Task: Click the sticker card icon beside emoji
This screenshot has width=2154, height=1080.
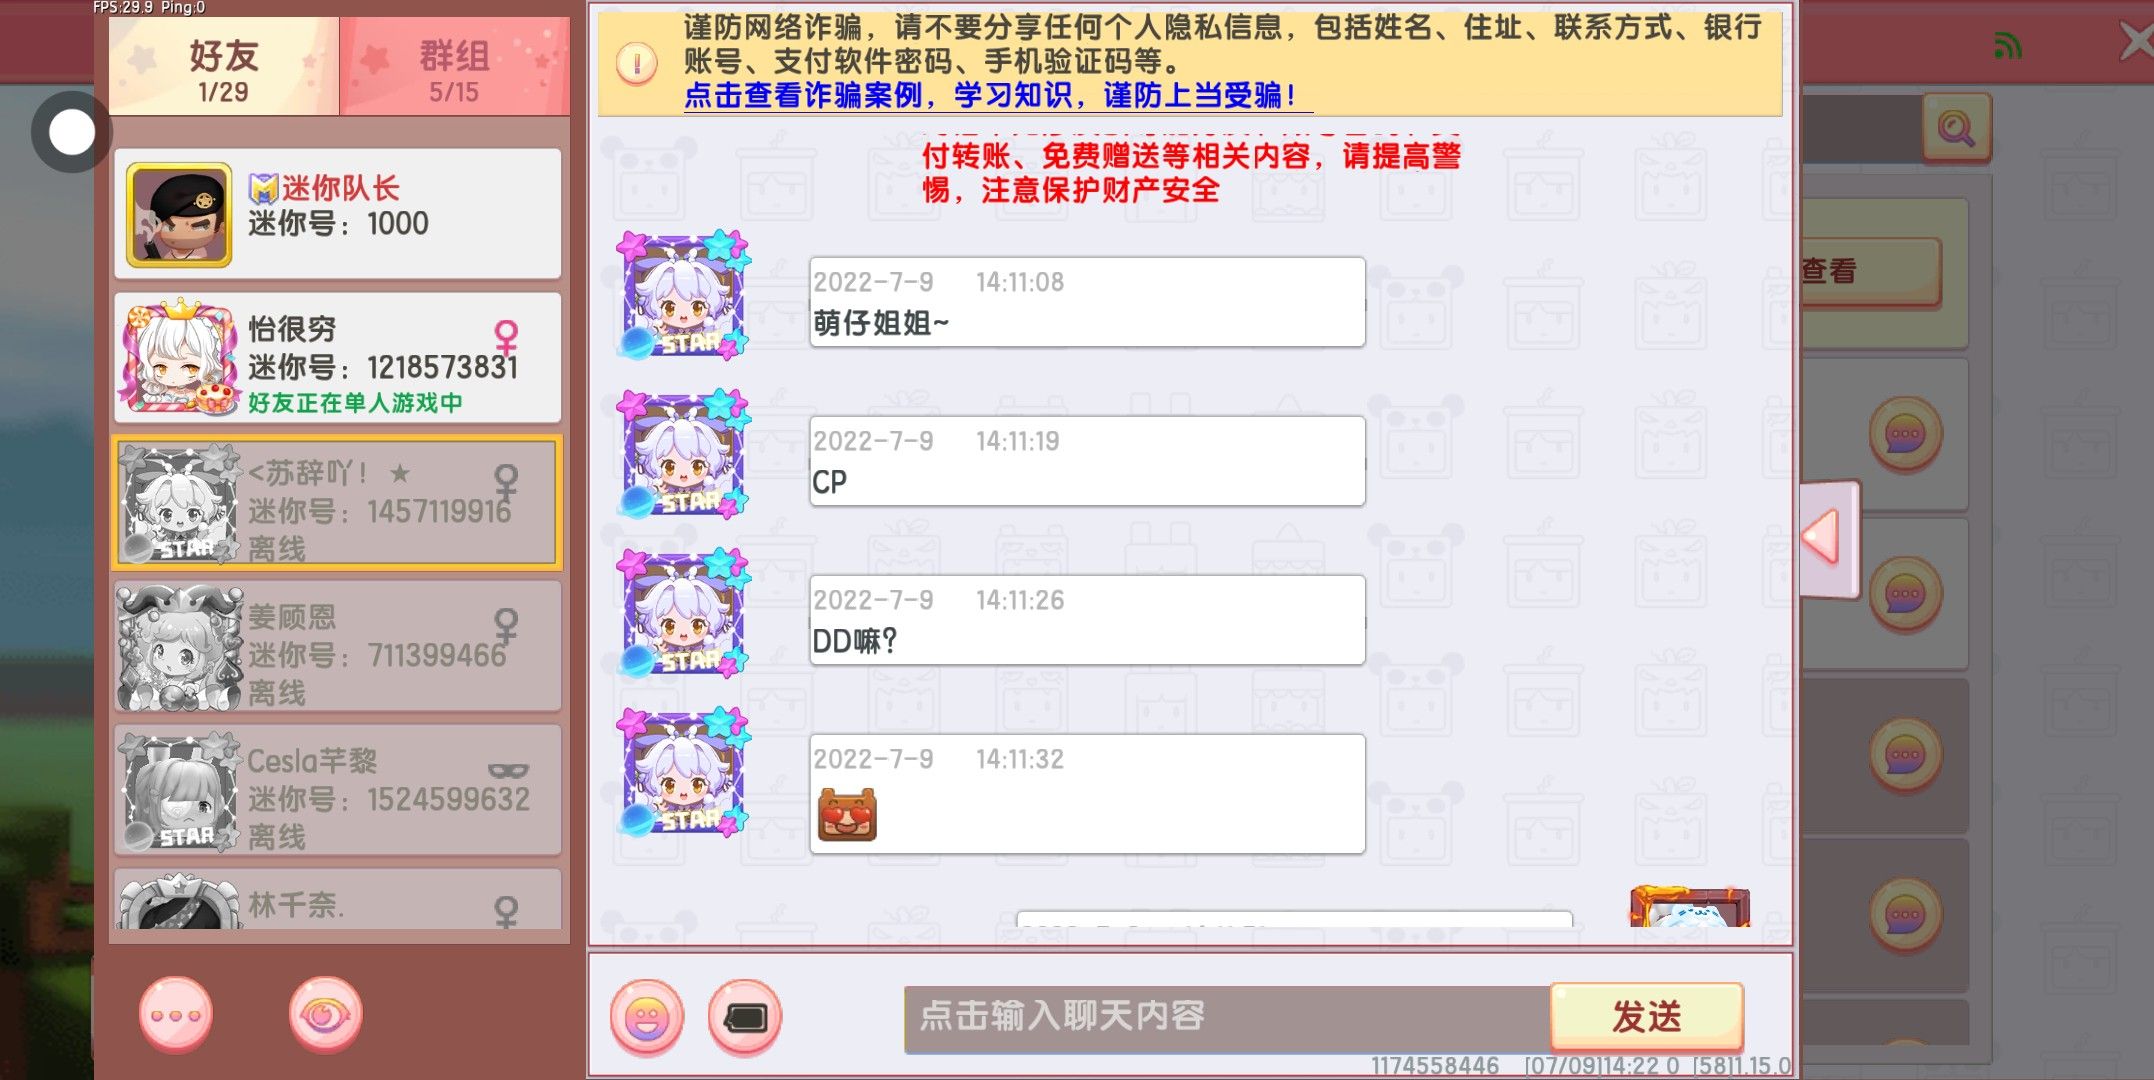Action: (x=745, y=1018)
